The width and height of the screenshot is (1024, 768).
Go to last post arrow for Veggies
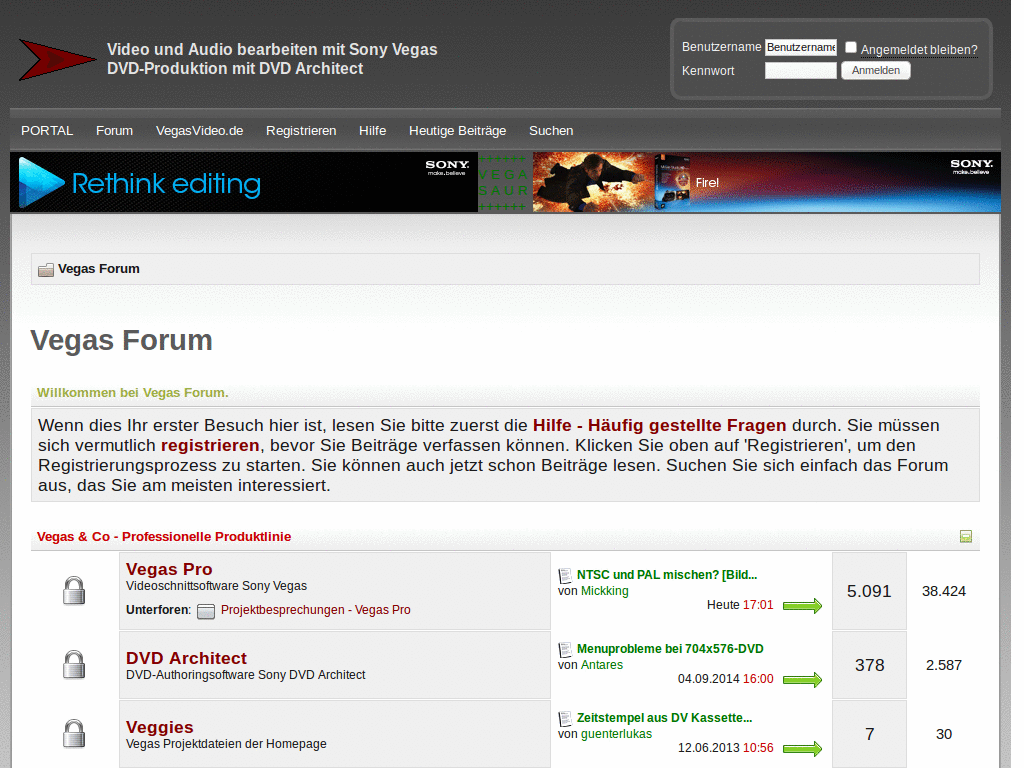[802, 748]
